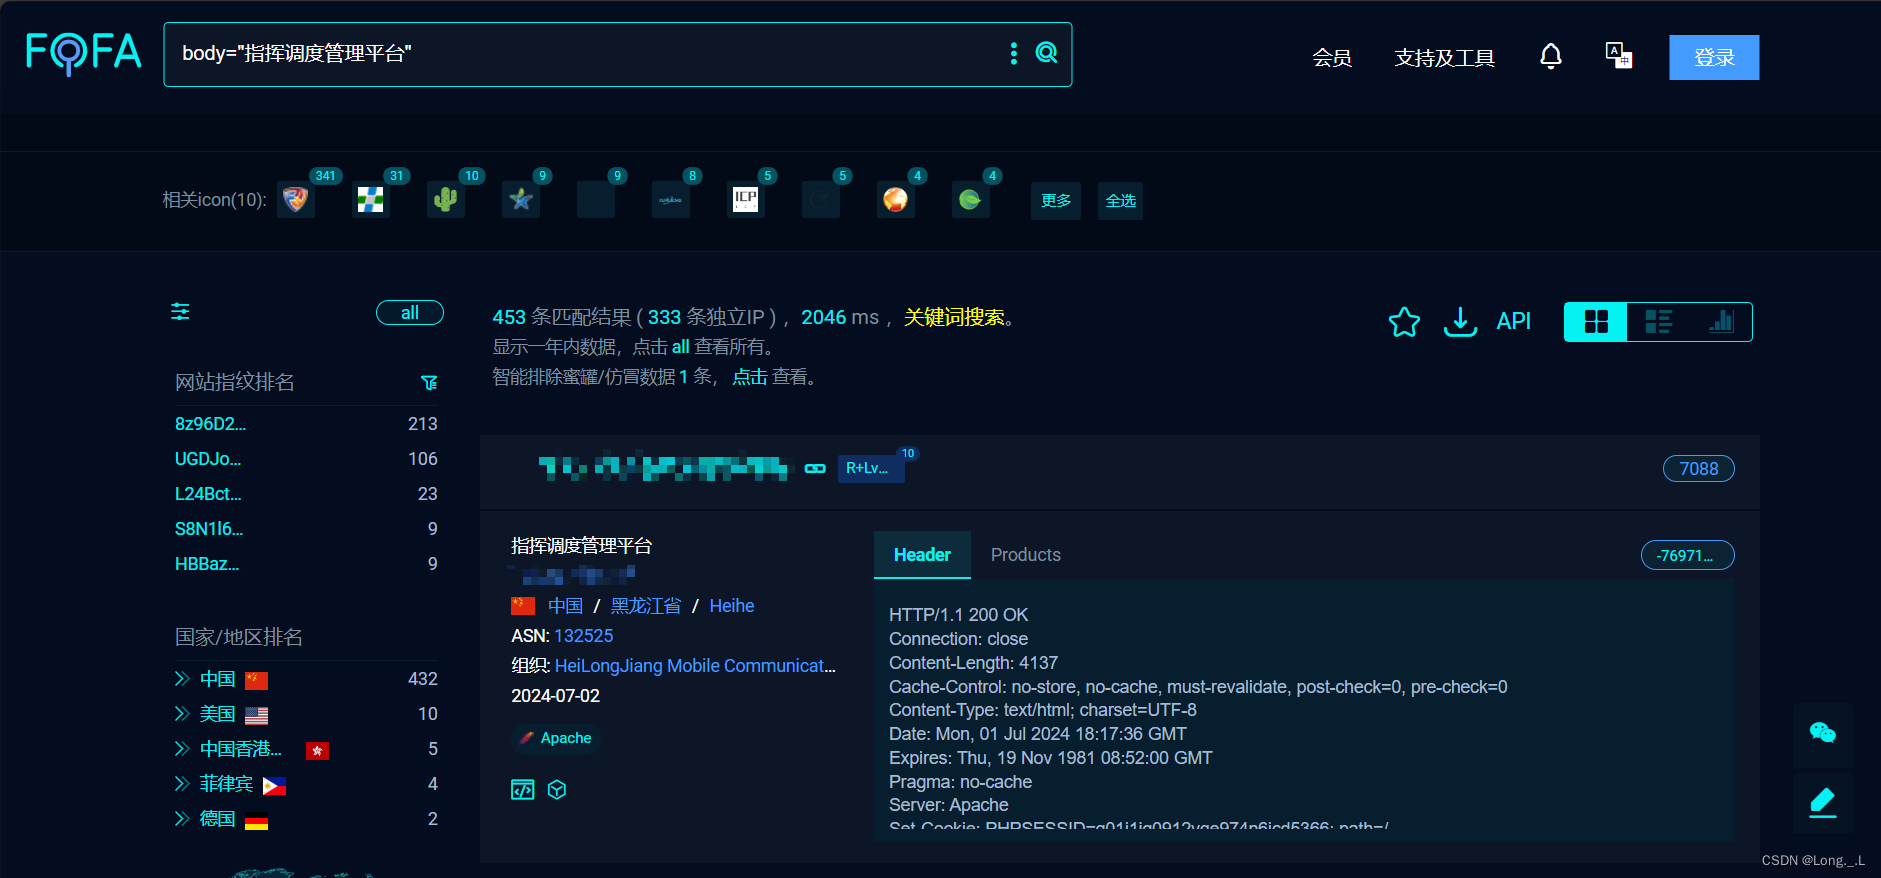Switch to grid card view

click(1596, 322)
